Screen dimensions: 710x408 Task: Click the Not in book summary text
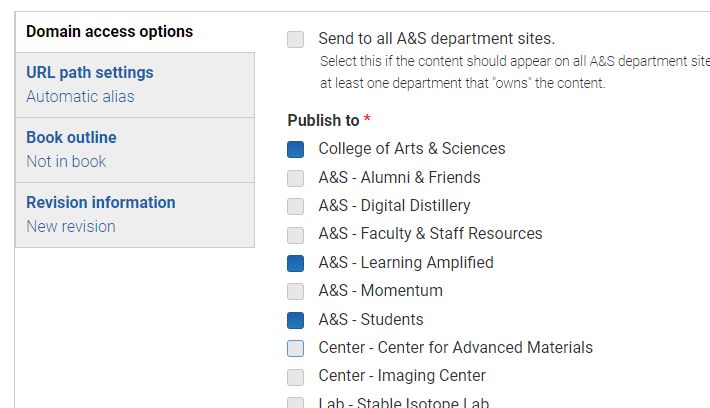click(66, 161)
